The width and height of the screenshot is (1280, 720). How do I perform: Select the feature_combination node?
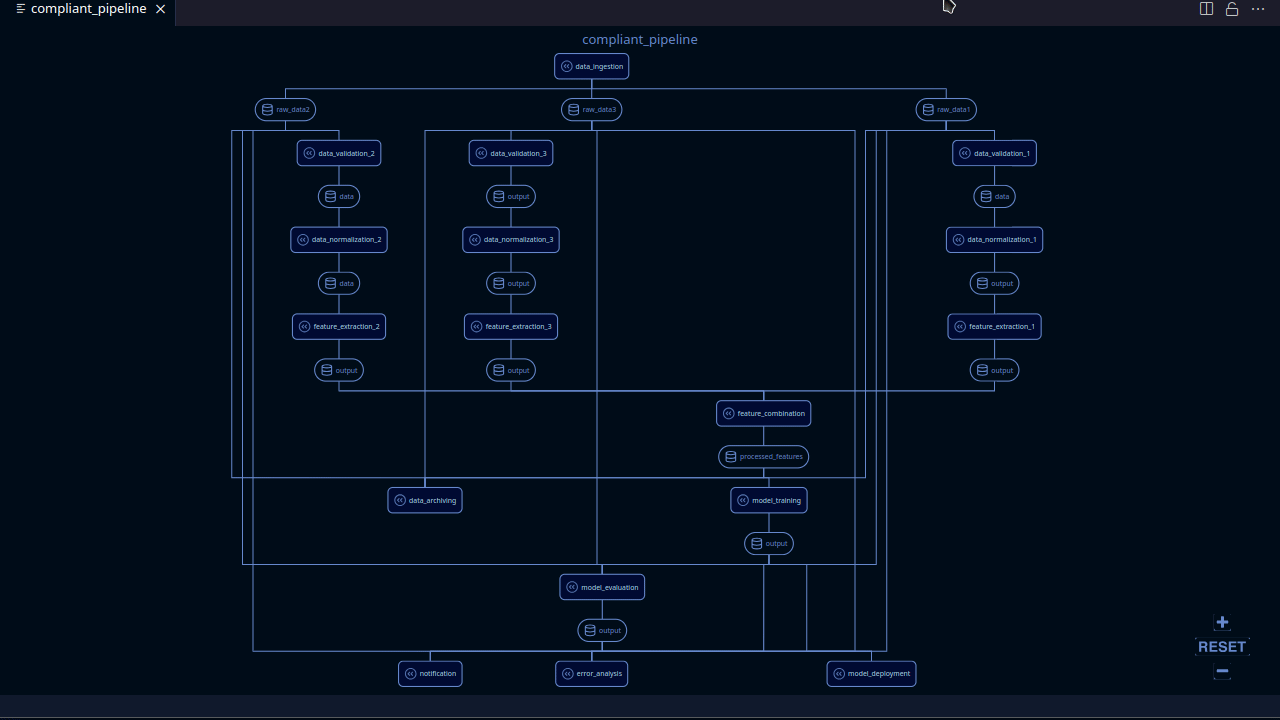point(763,413)
